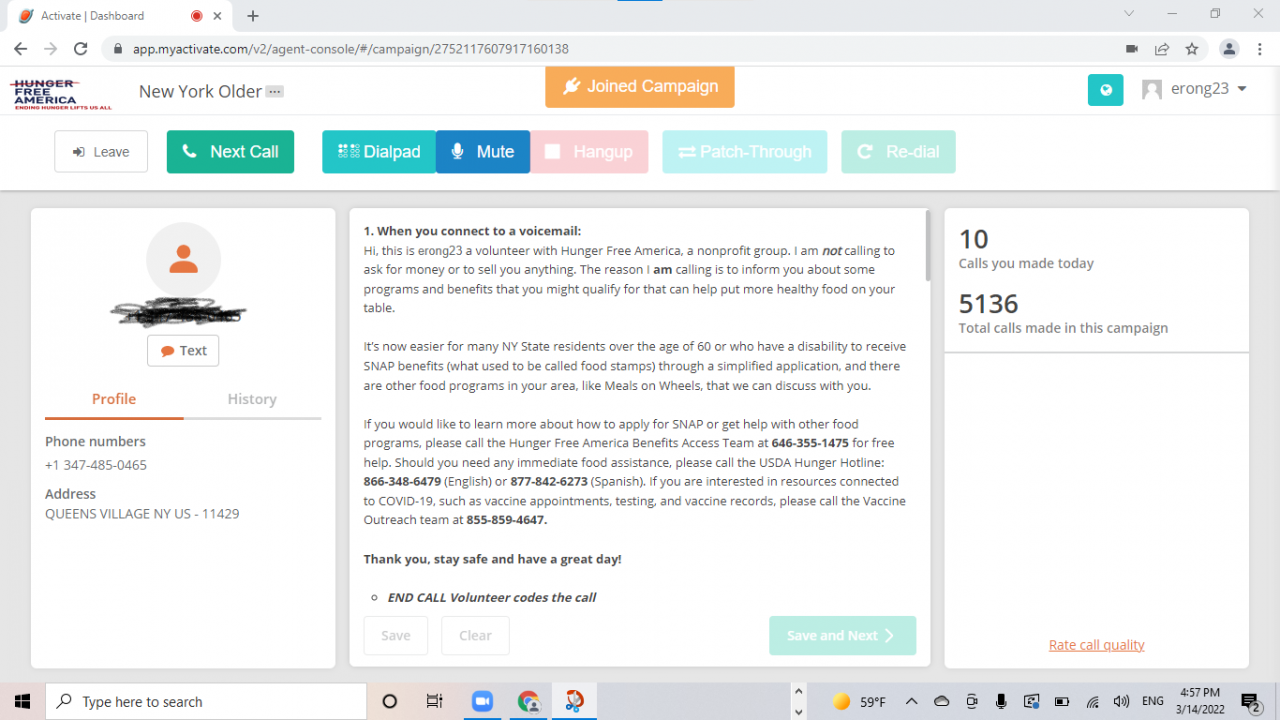Screen dimensions: 1280x720
Task: Show hidden system tray icons
Action: click(912, 701)
